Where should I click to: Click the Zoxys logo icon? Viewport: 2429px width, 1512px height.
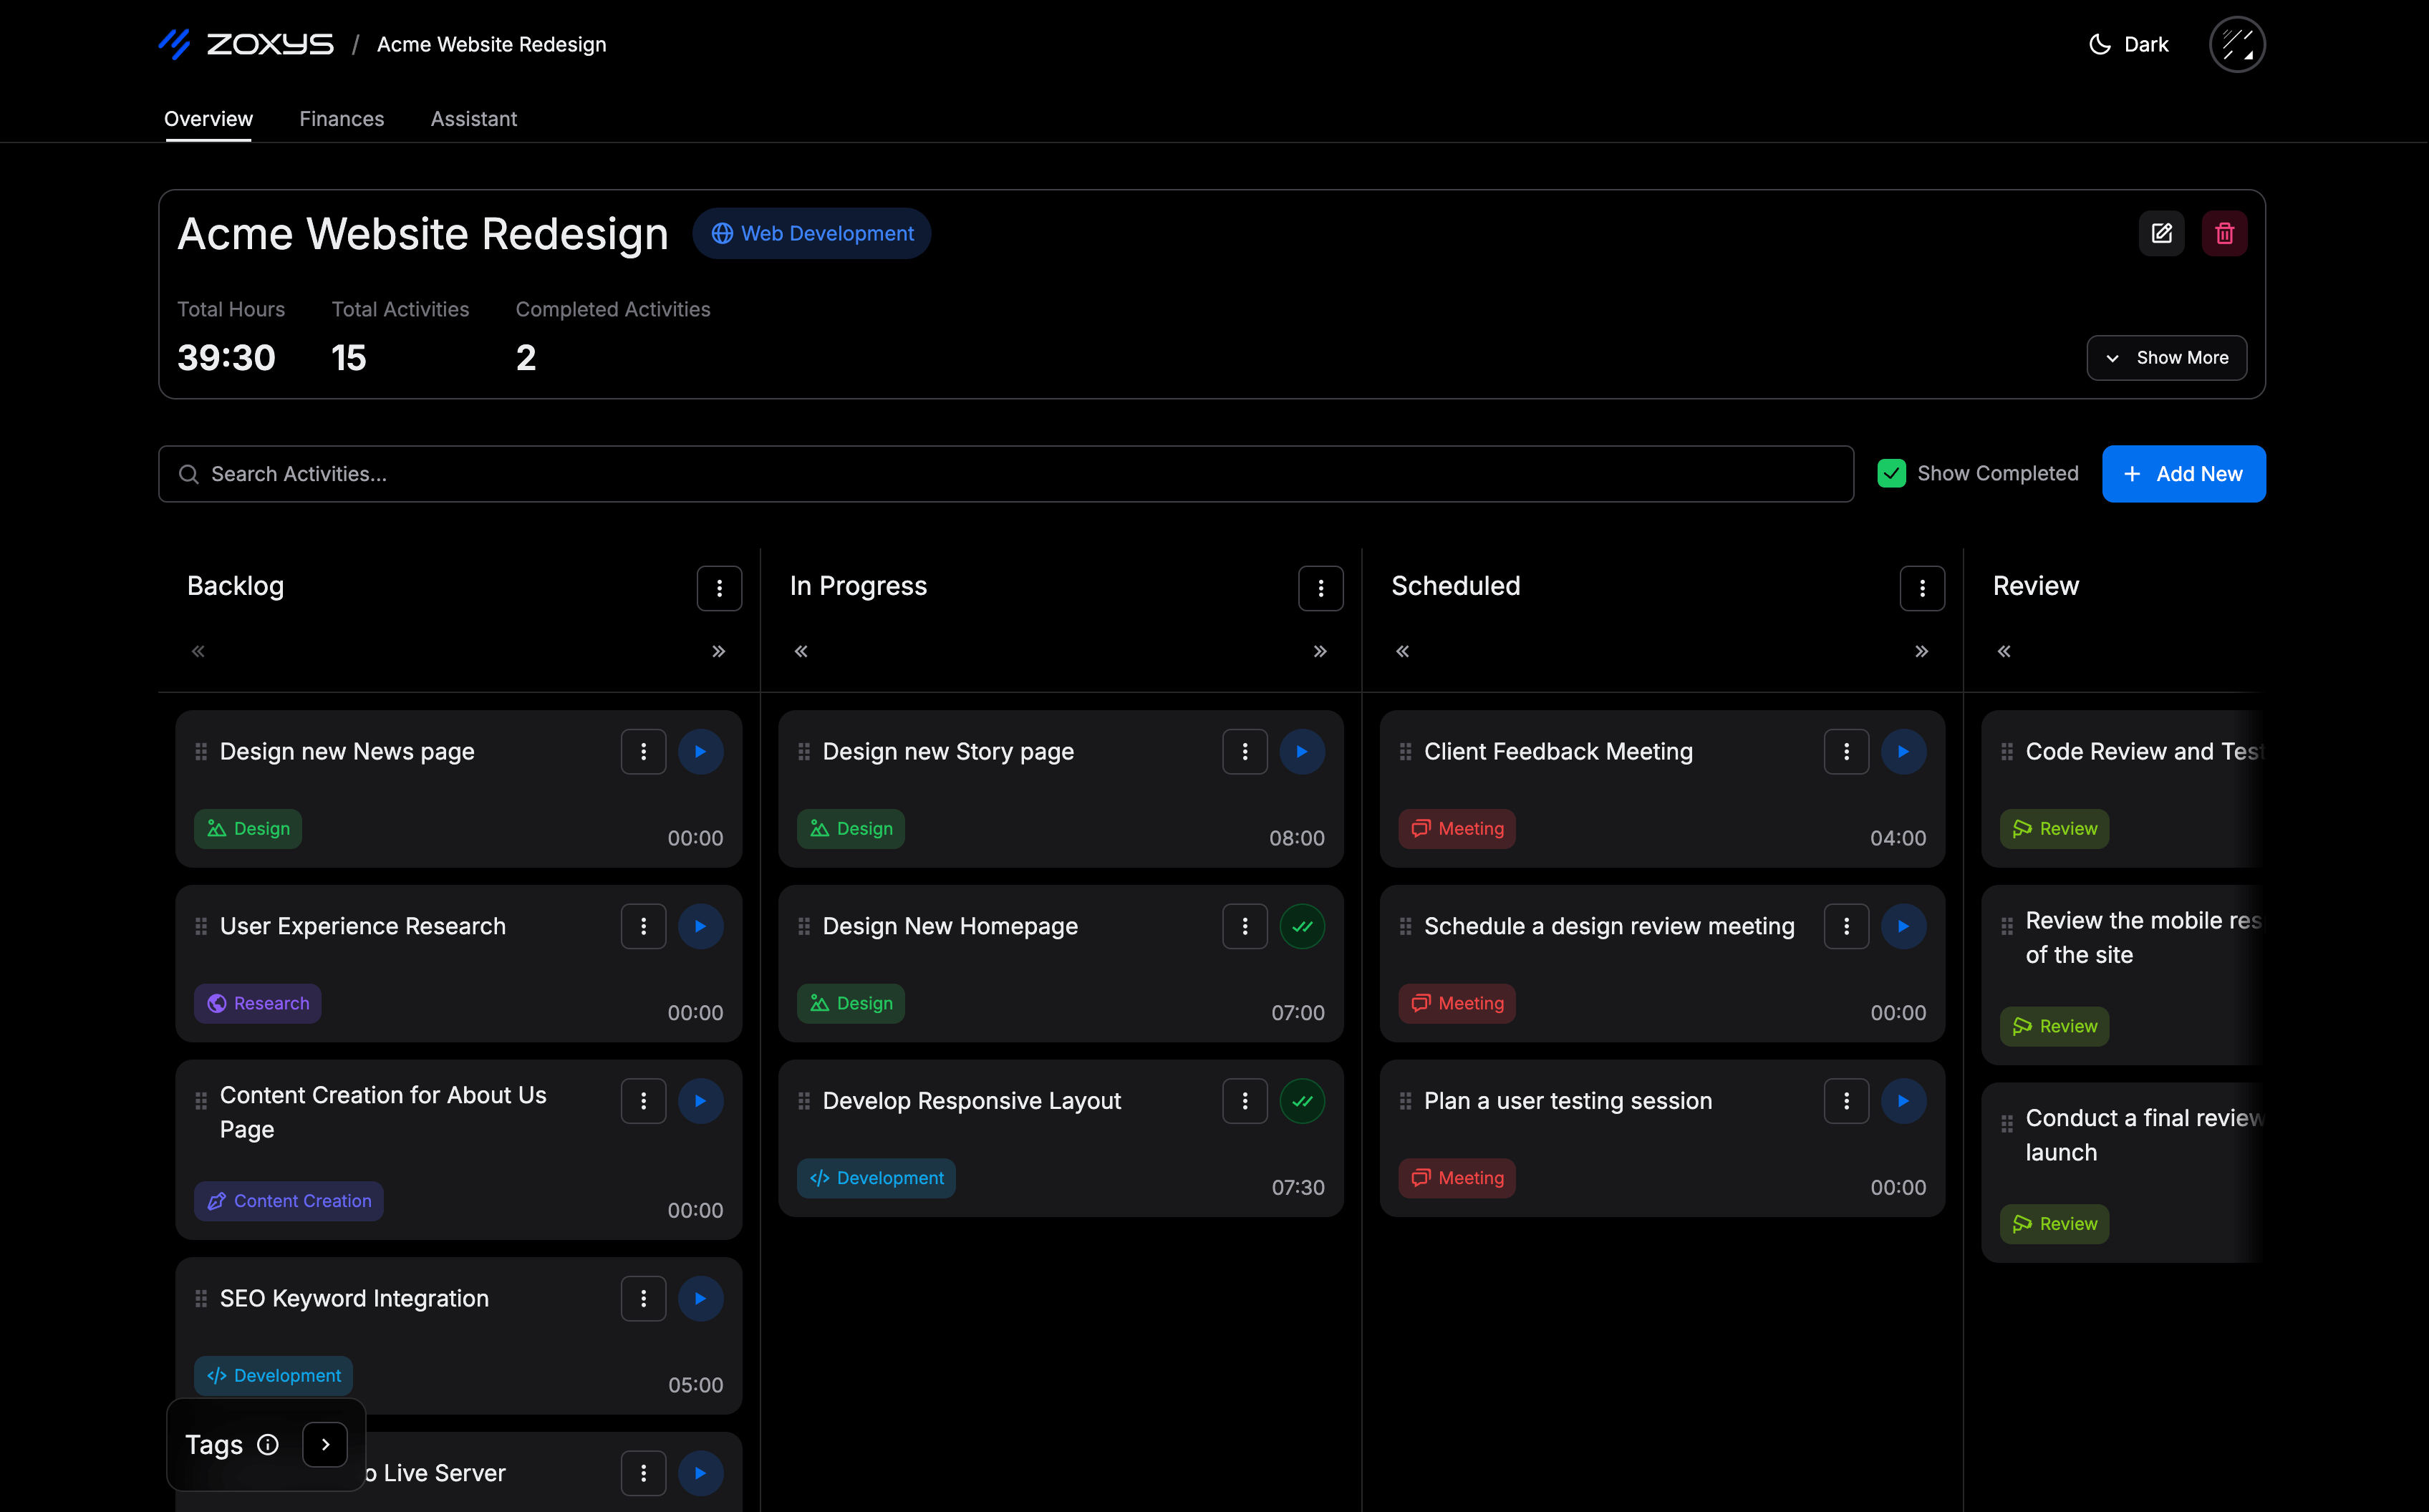(175, 44)
